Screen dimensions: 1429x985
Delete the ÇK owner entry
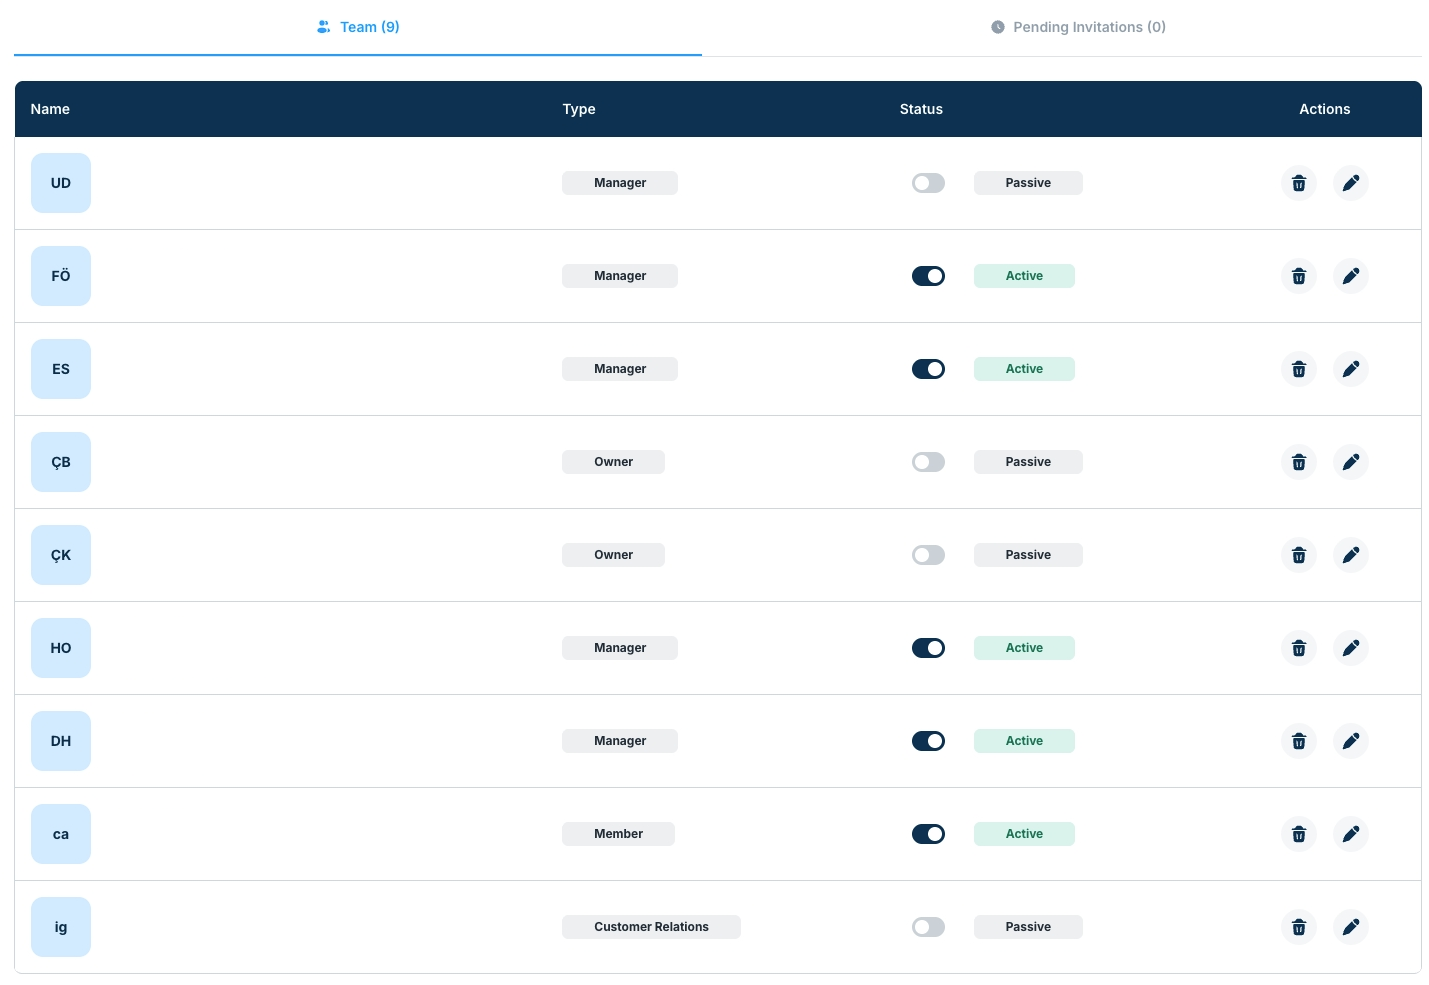(1298, 555)
